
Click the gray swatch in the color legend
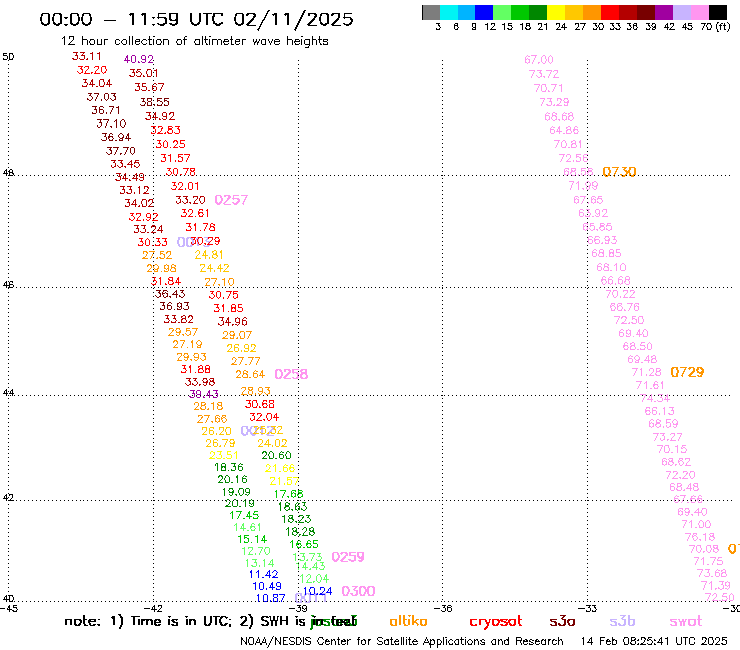coord(431,12)
